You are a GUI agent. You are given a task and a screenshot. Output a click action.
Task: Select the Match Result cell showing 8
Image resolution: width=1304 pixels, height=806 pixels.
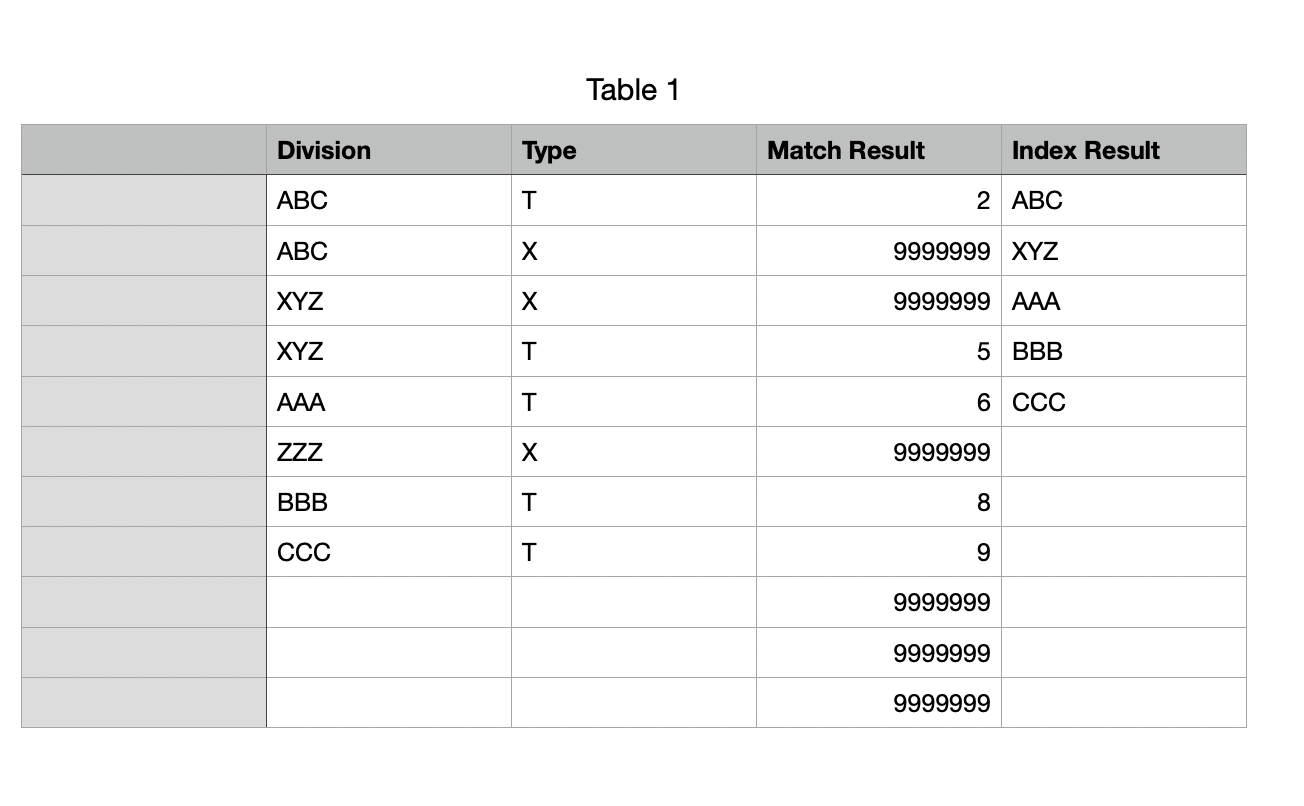click(x=878, y=502)
